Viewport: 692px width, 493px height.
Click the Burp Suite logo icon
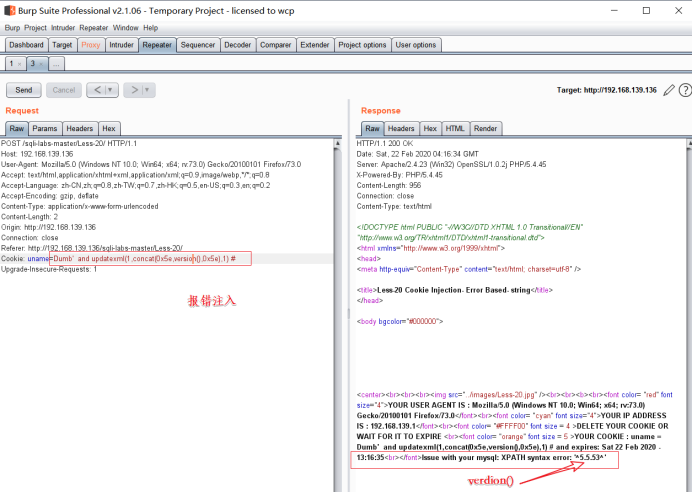10,10
